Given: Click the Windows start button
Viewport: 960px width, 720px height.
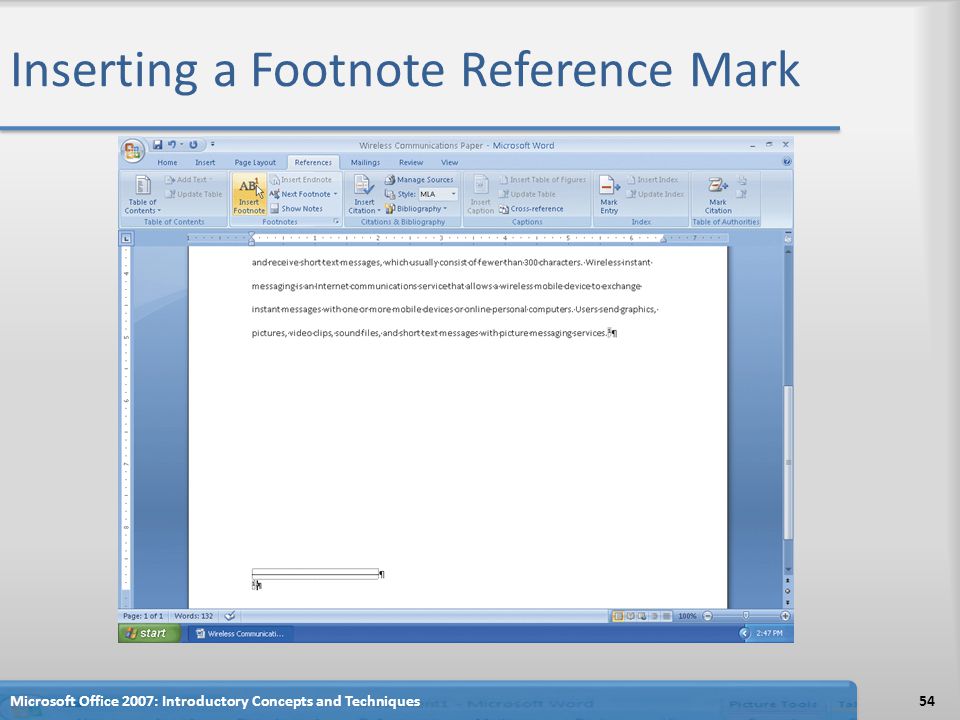Looking at the screenshot, I should [x=149, y=633].
